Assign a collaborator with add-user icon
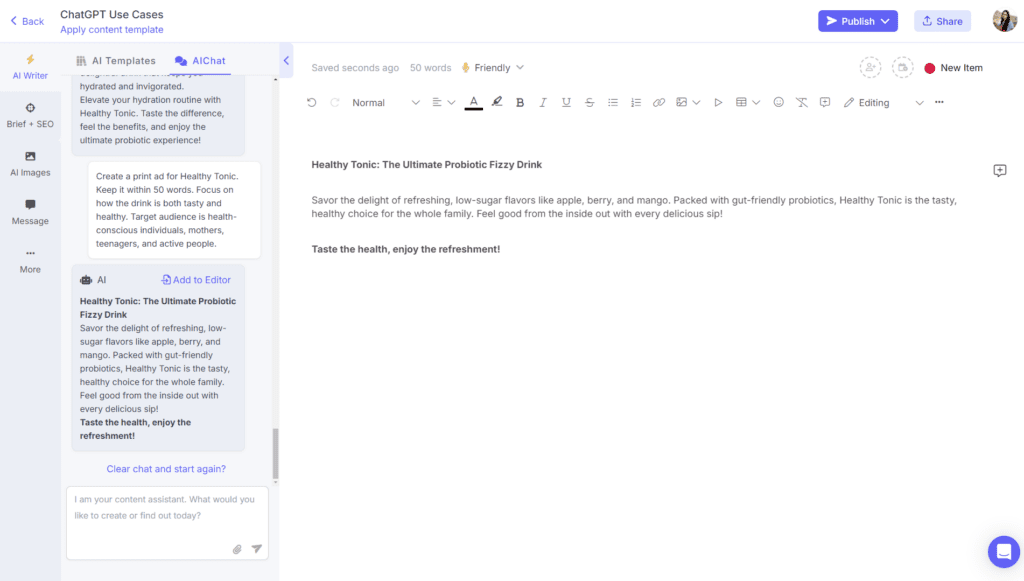Image resolution: width=1024 pixels, height=581 pixels. click(x=870, y=67)
